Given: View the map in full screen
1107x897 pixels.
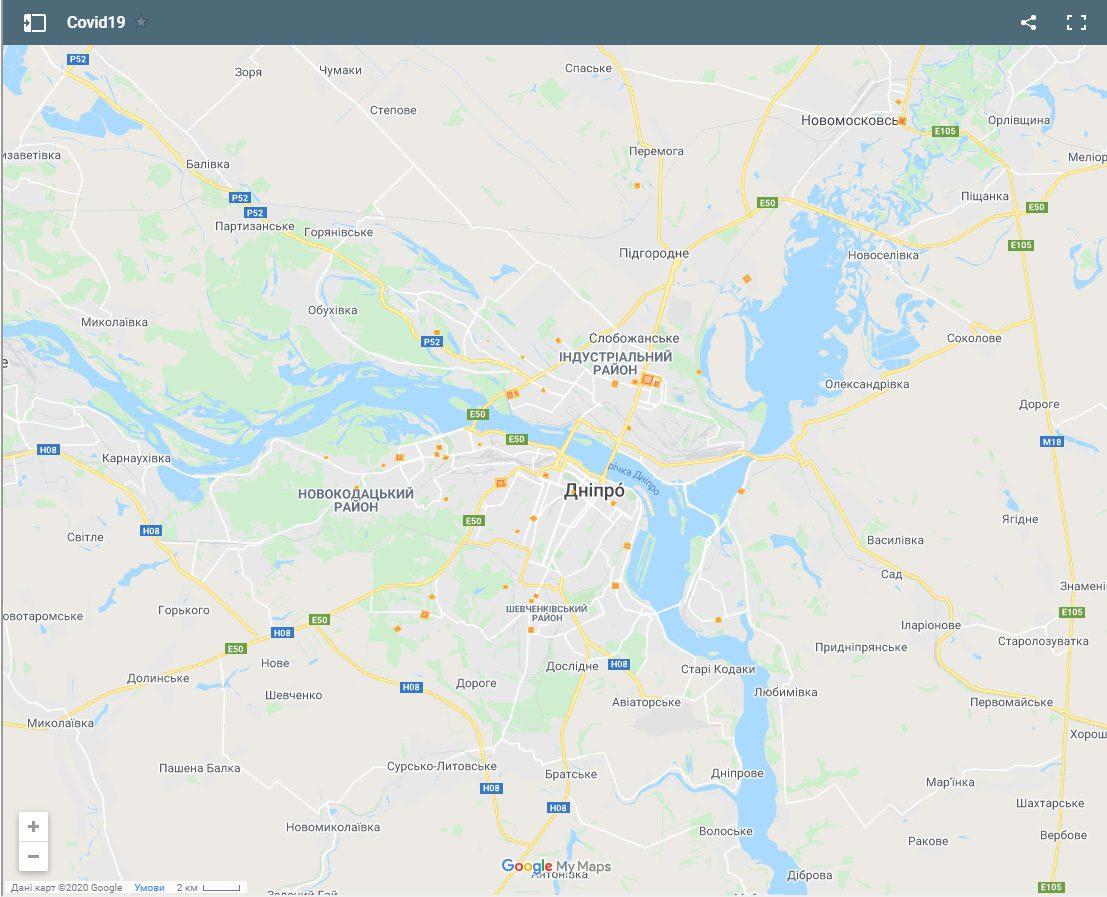Looking at the screenshot, I should (1076, 23).
